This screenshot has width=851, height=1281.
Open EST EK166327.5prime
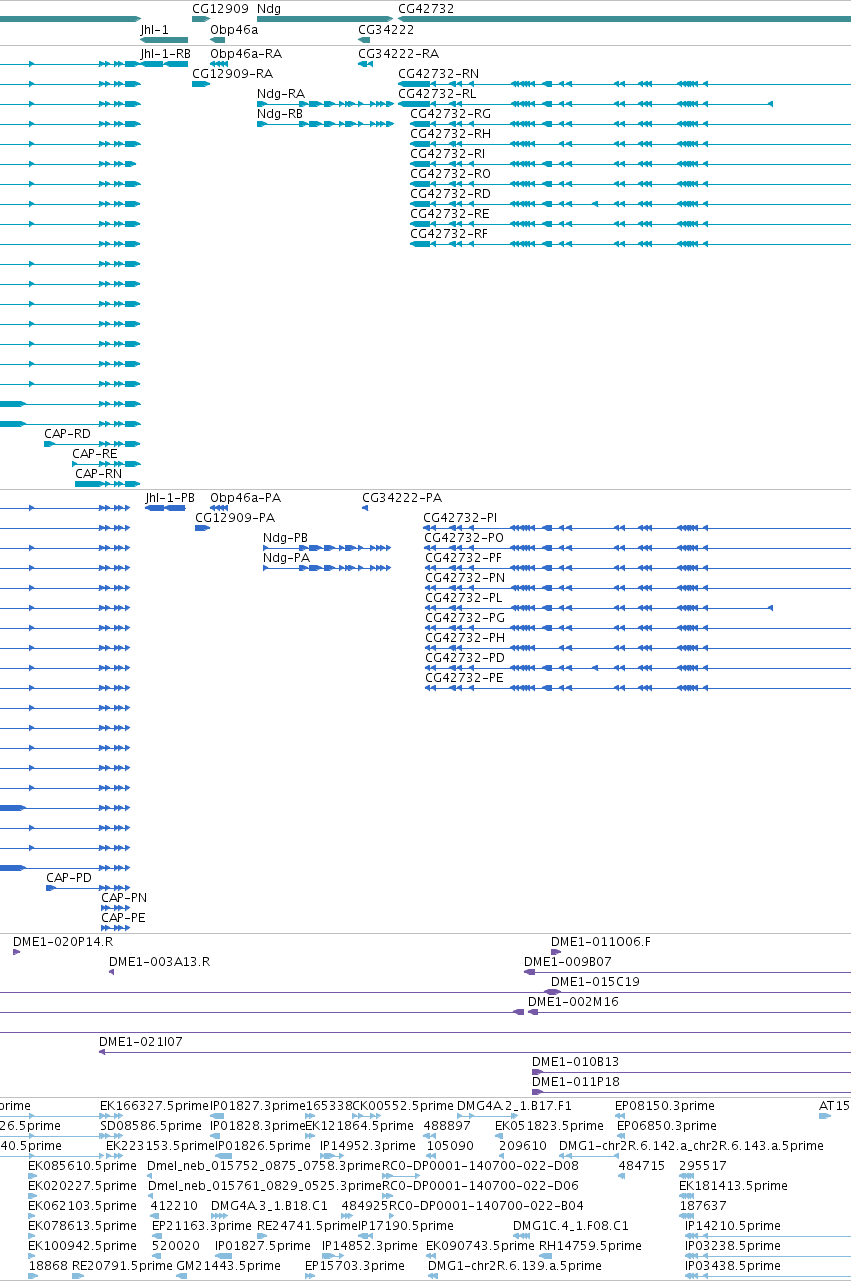click(154, 1106)
